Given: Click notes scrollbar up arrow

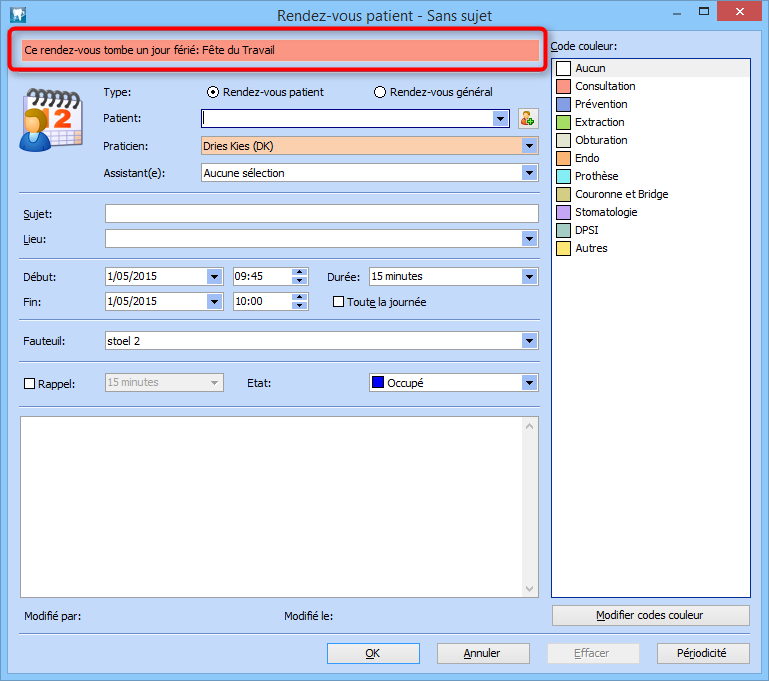Looking at the screenshot, I should pyautogui.click(x=530, y=426).
